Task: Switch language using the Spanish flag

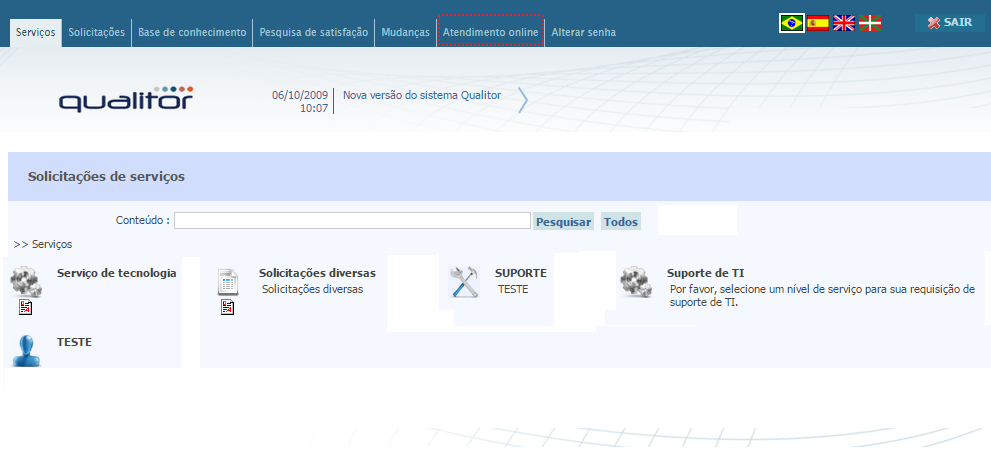Action: [818, 23]
